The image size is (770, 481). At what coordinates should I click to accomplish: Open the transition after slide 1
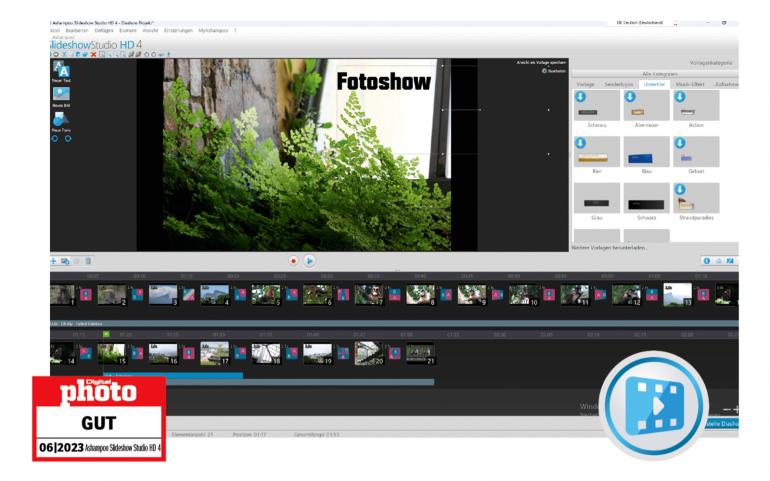(x=86, y=295)
